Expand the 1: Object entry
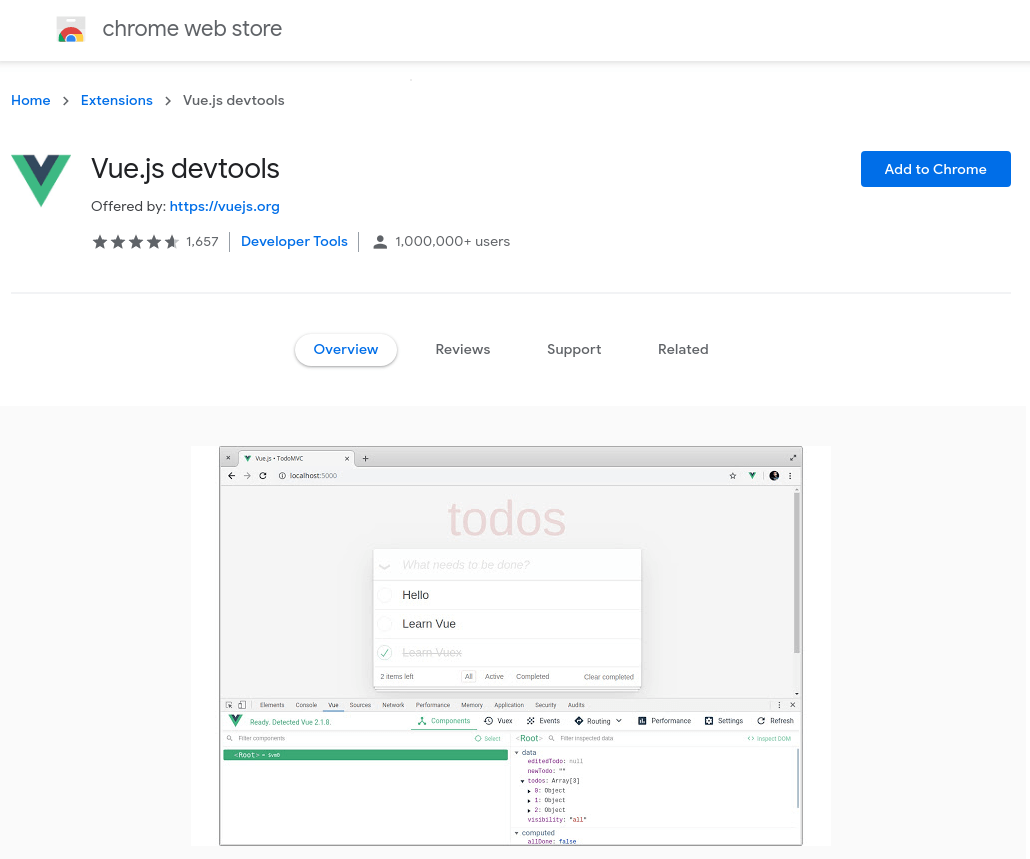This screenshot has height=859, width=1030. (529, 801)
